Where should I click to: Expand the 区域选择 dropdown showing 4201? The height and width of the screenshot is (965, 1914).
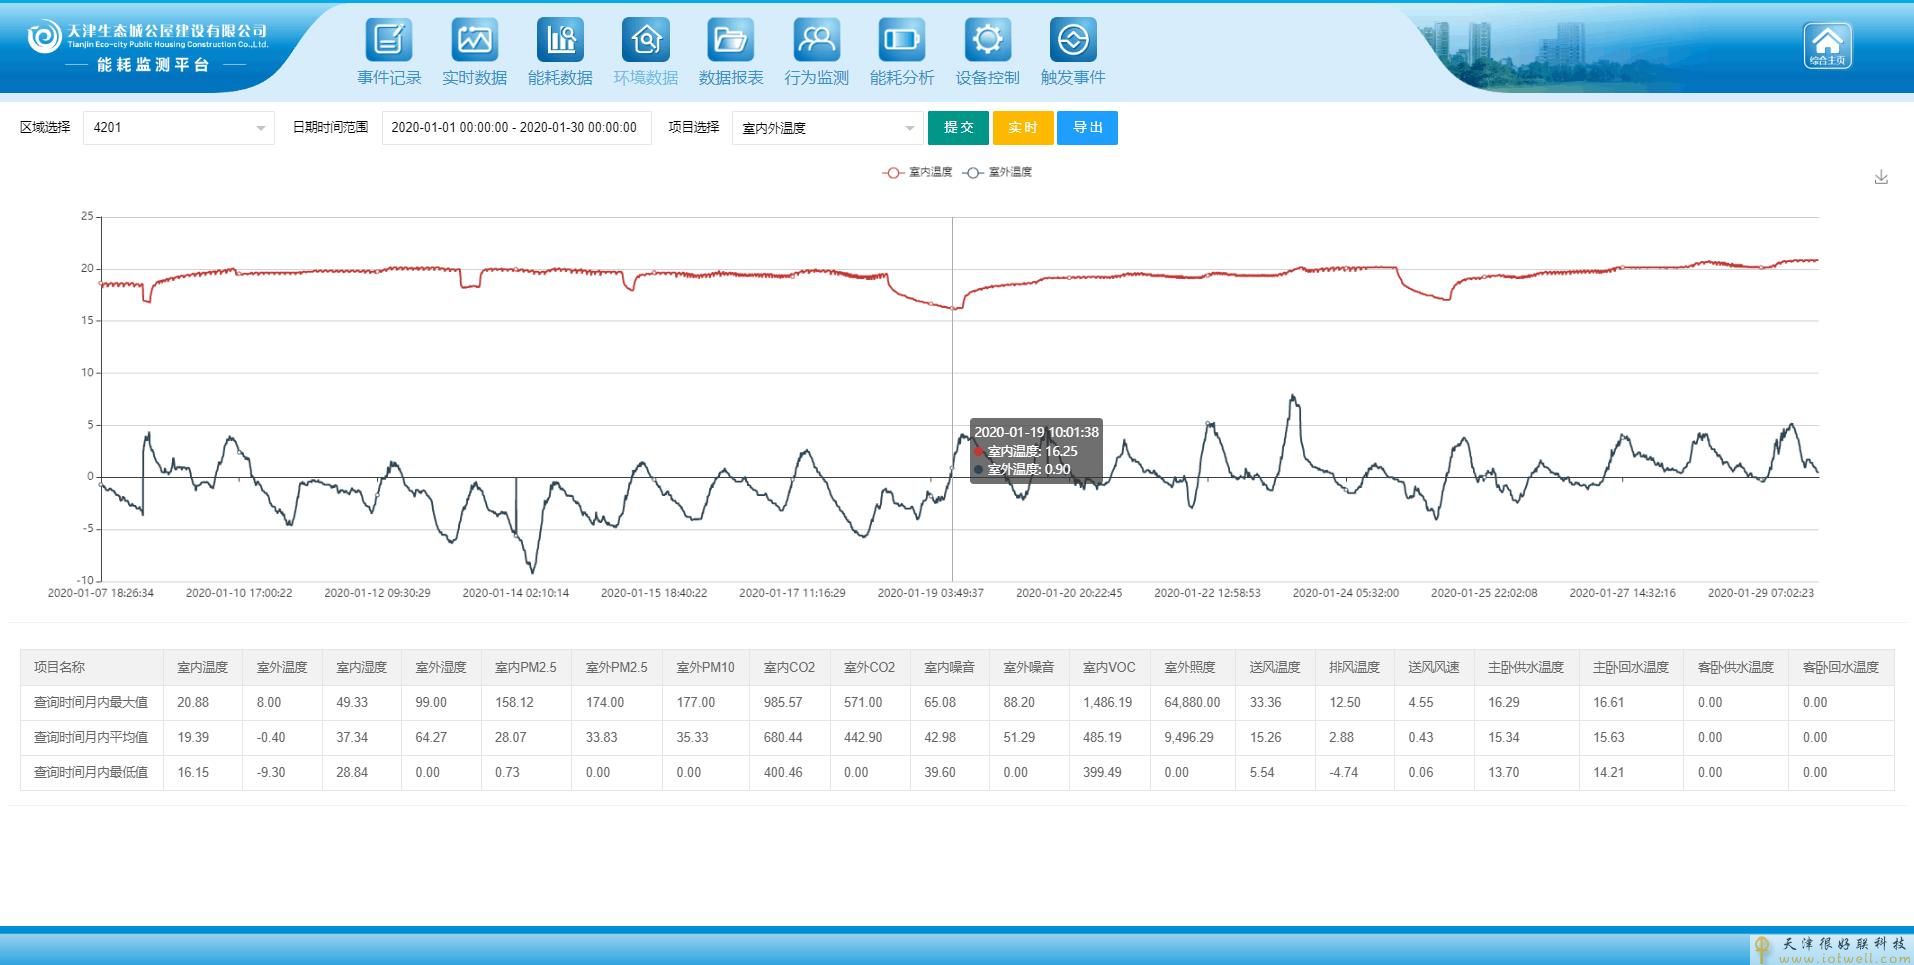178,128
